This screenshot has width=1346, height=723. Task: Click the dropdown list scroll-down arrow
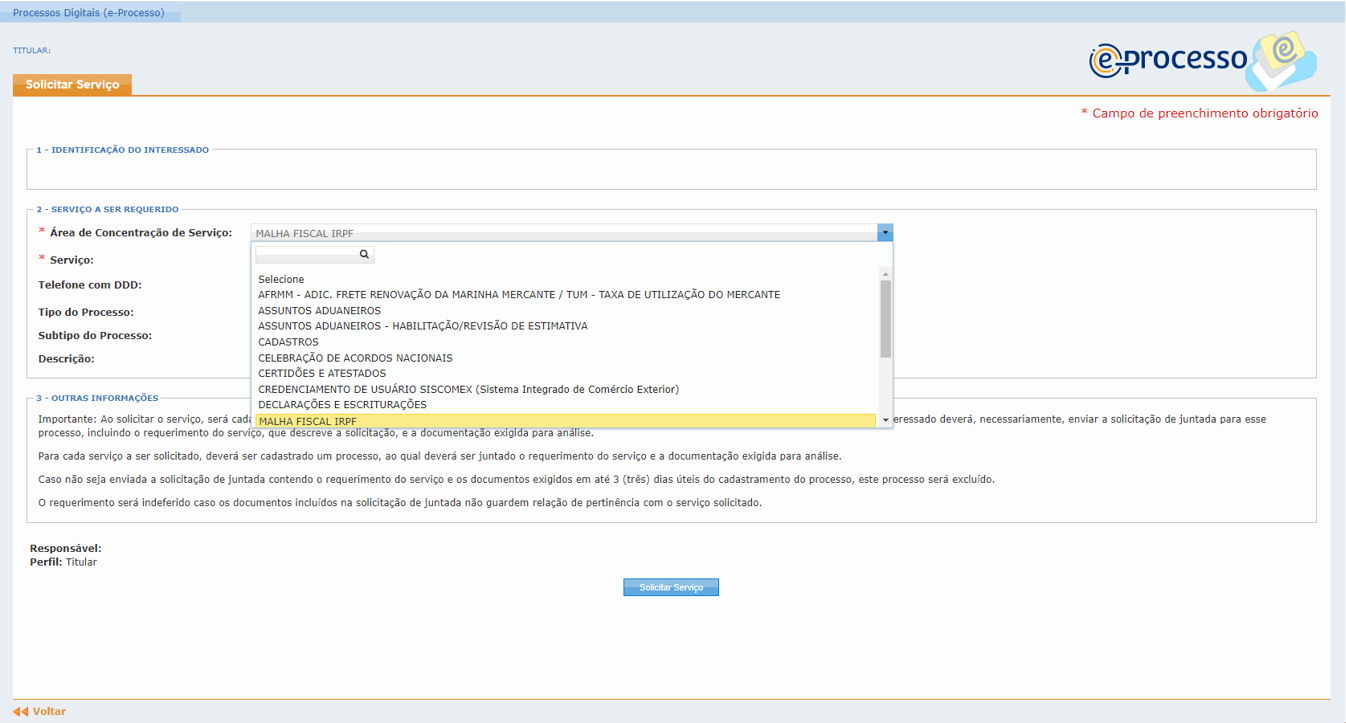coord(885,420)
